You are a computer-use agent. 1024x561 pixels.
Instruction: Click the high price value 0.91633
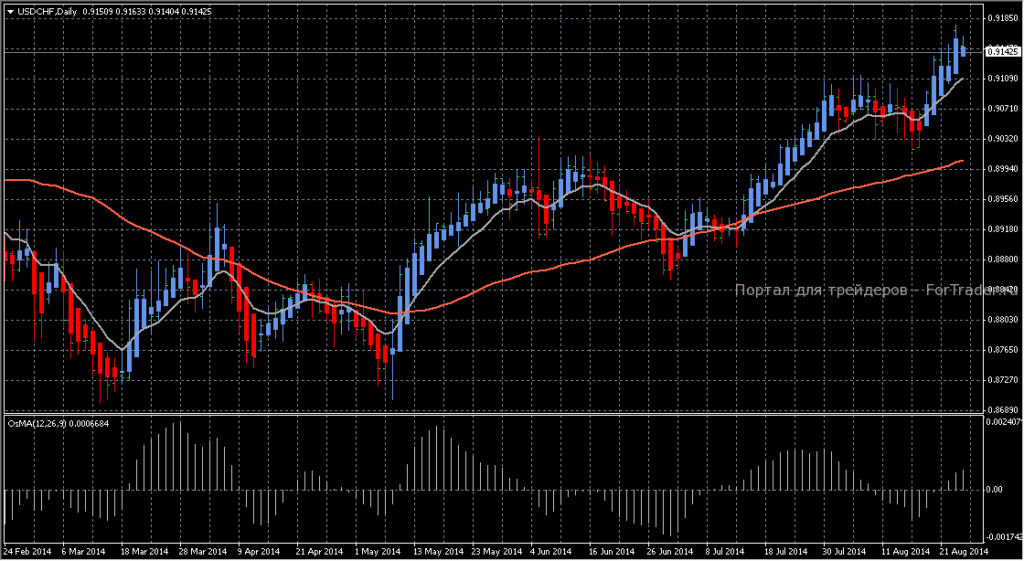(x=132, y=12)
